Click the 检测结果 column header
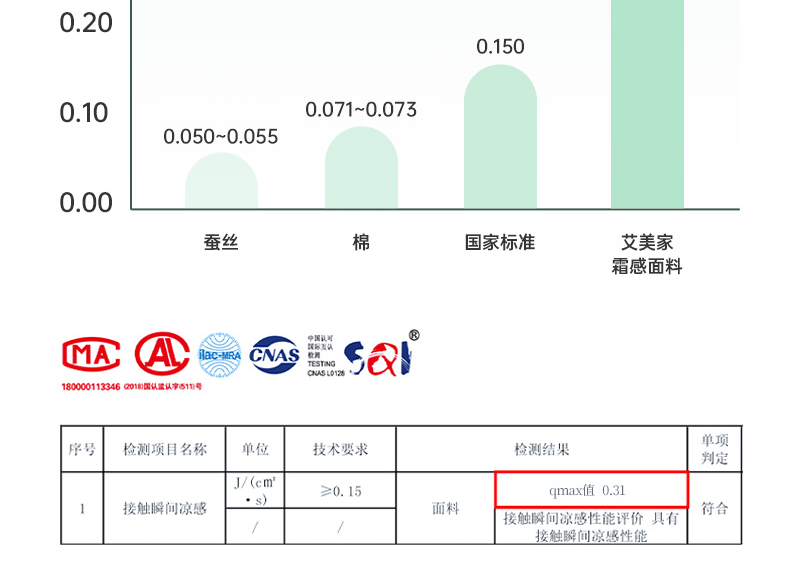 pyautogui.click(x=541, y=449)
